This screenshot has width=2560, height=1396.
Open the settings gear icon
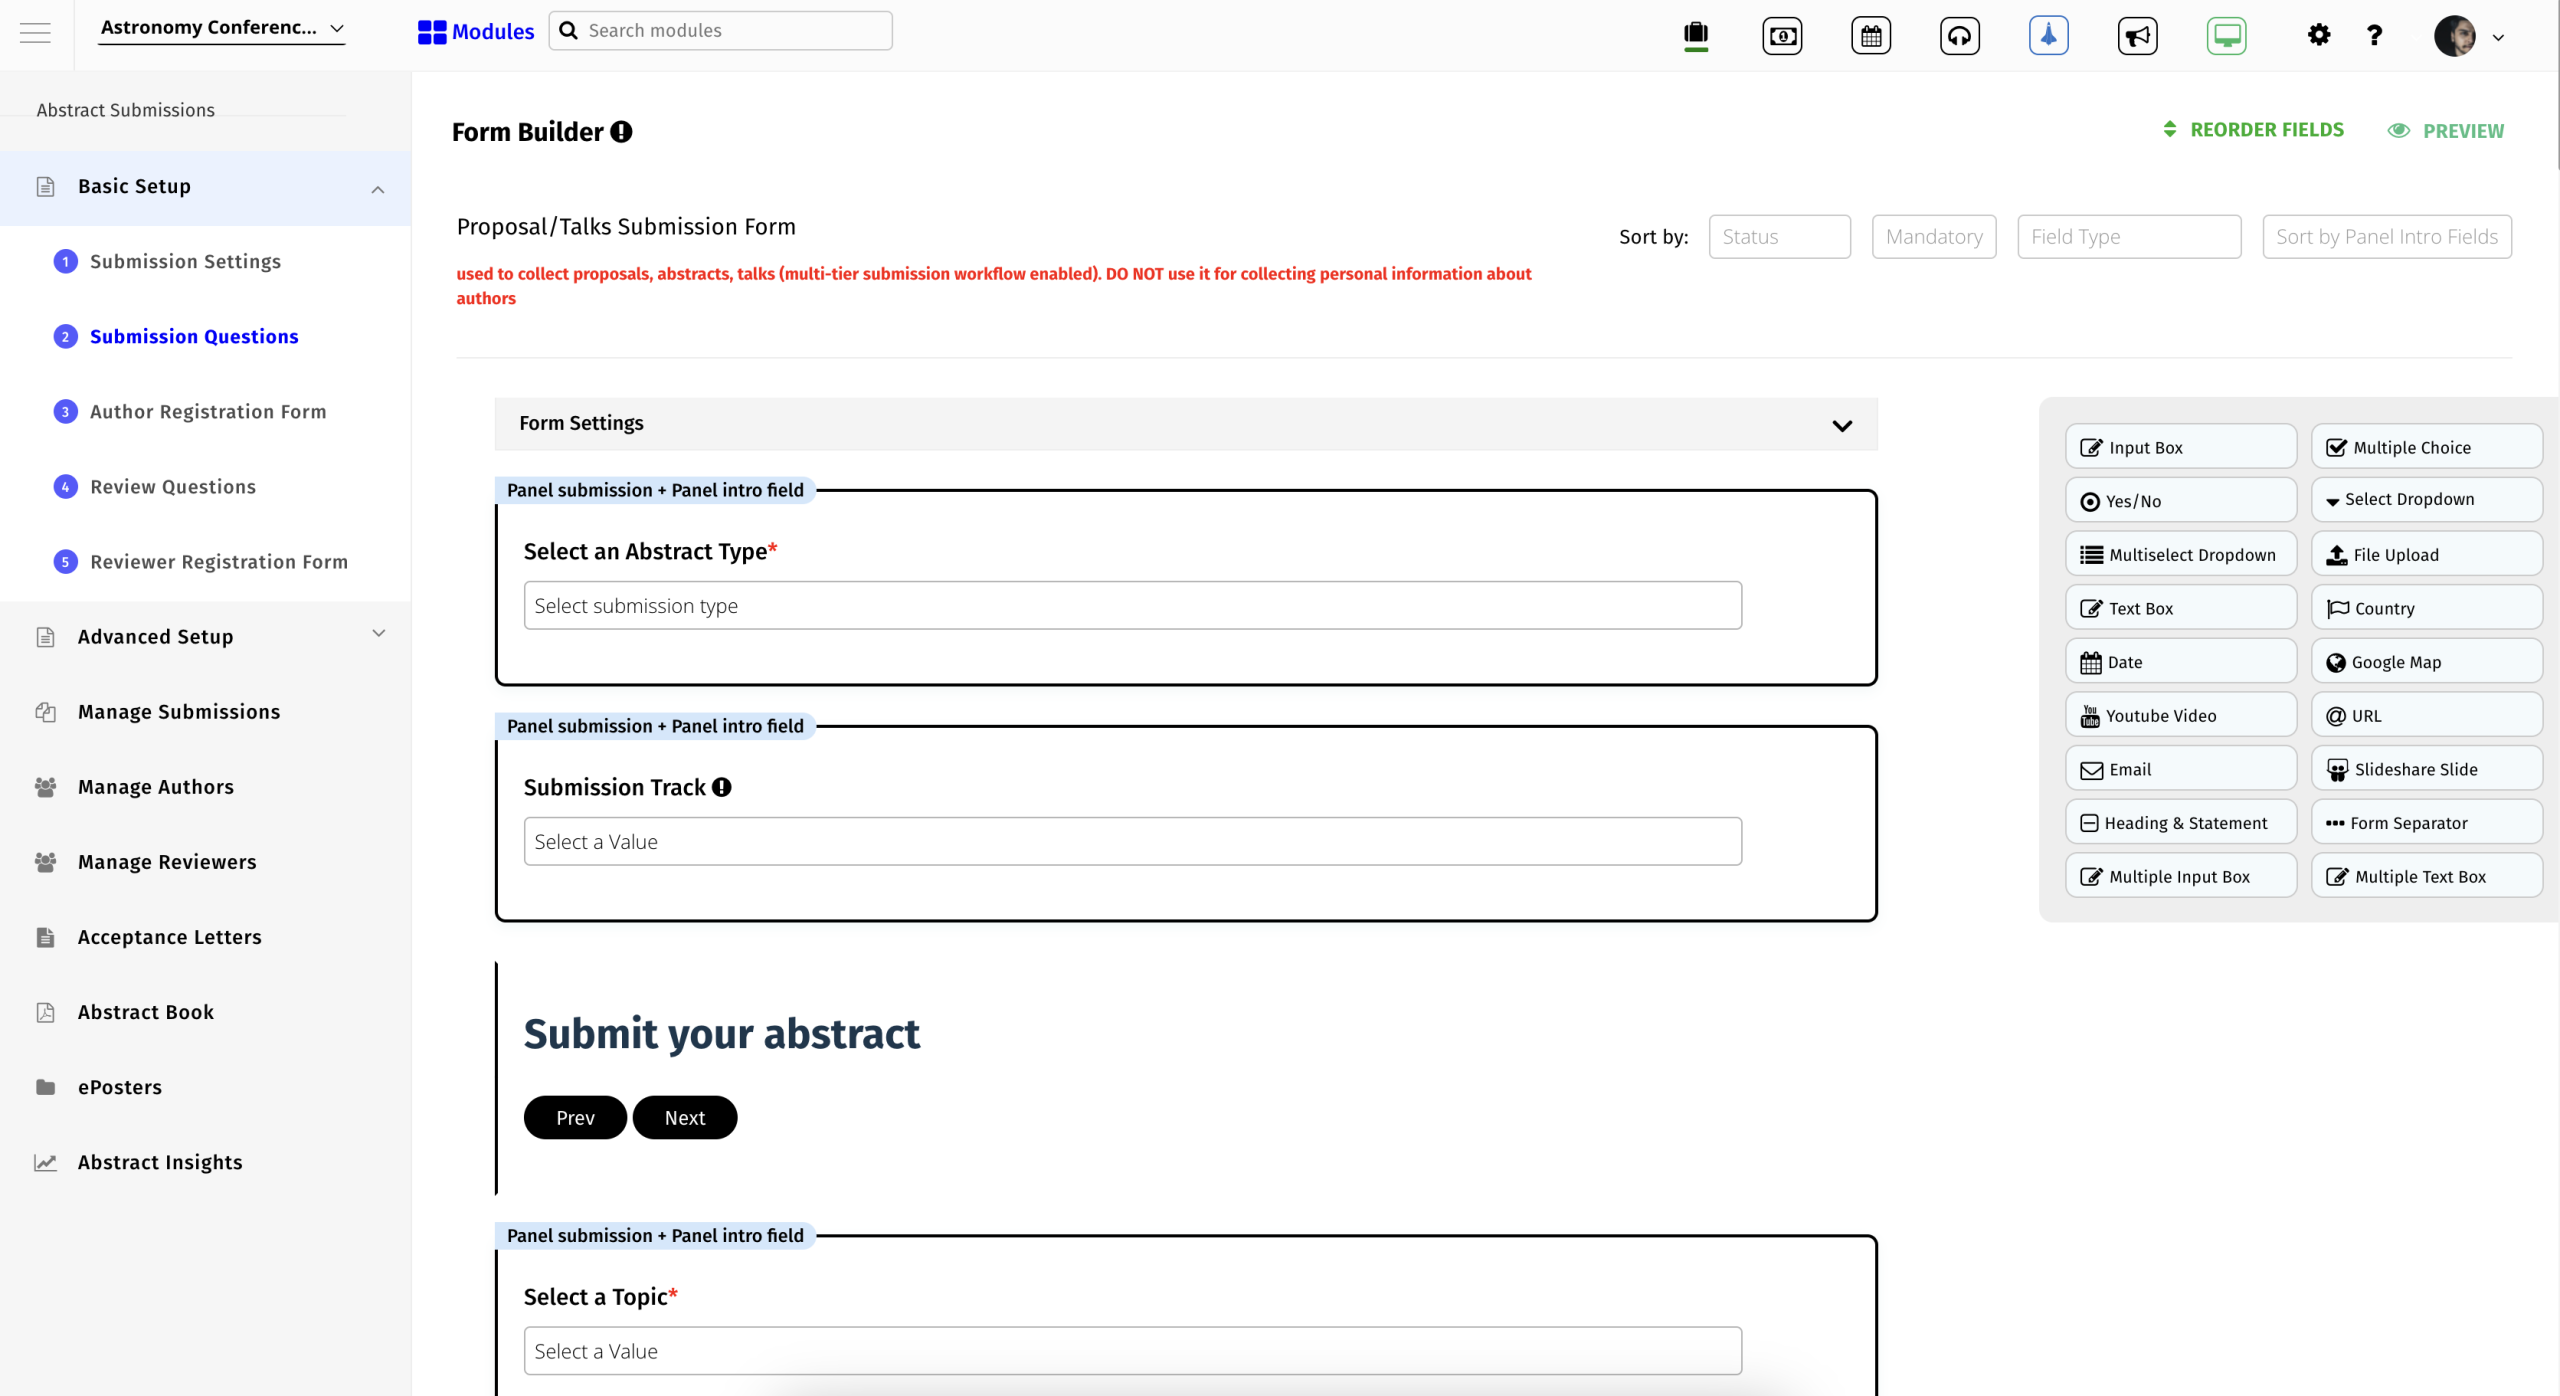[2318, 34]
